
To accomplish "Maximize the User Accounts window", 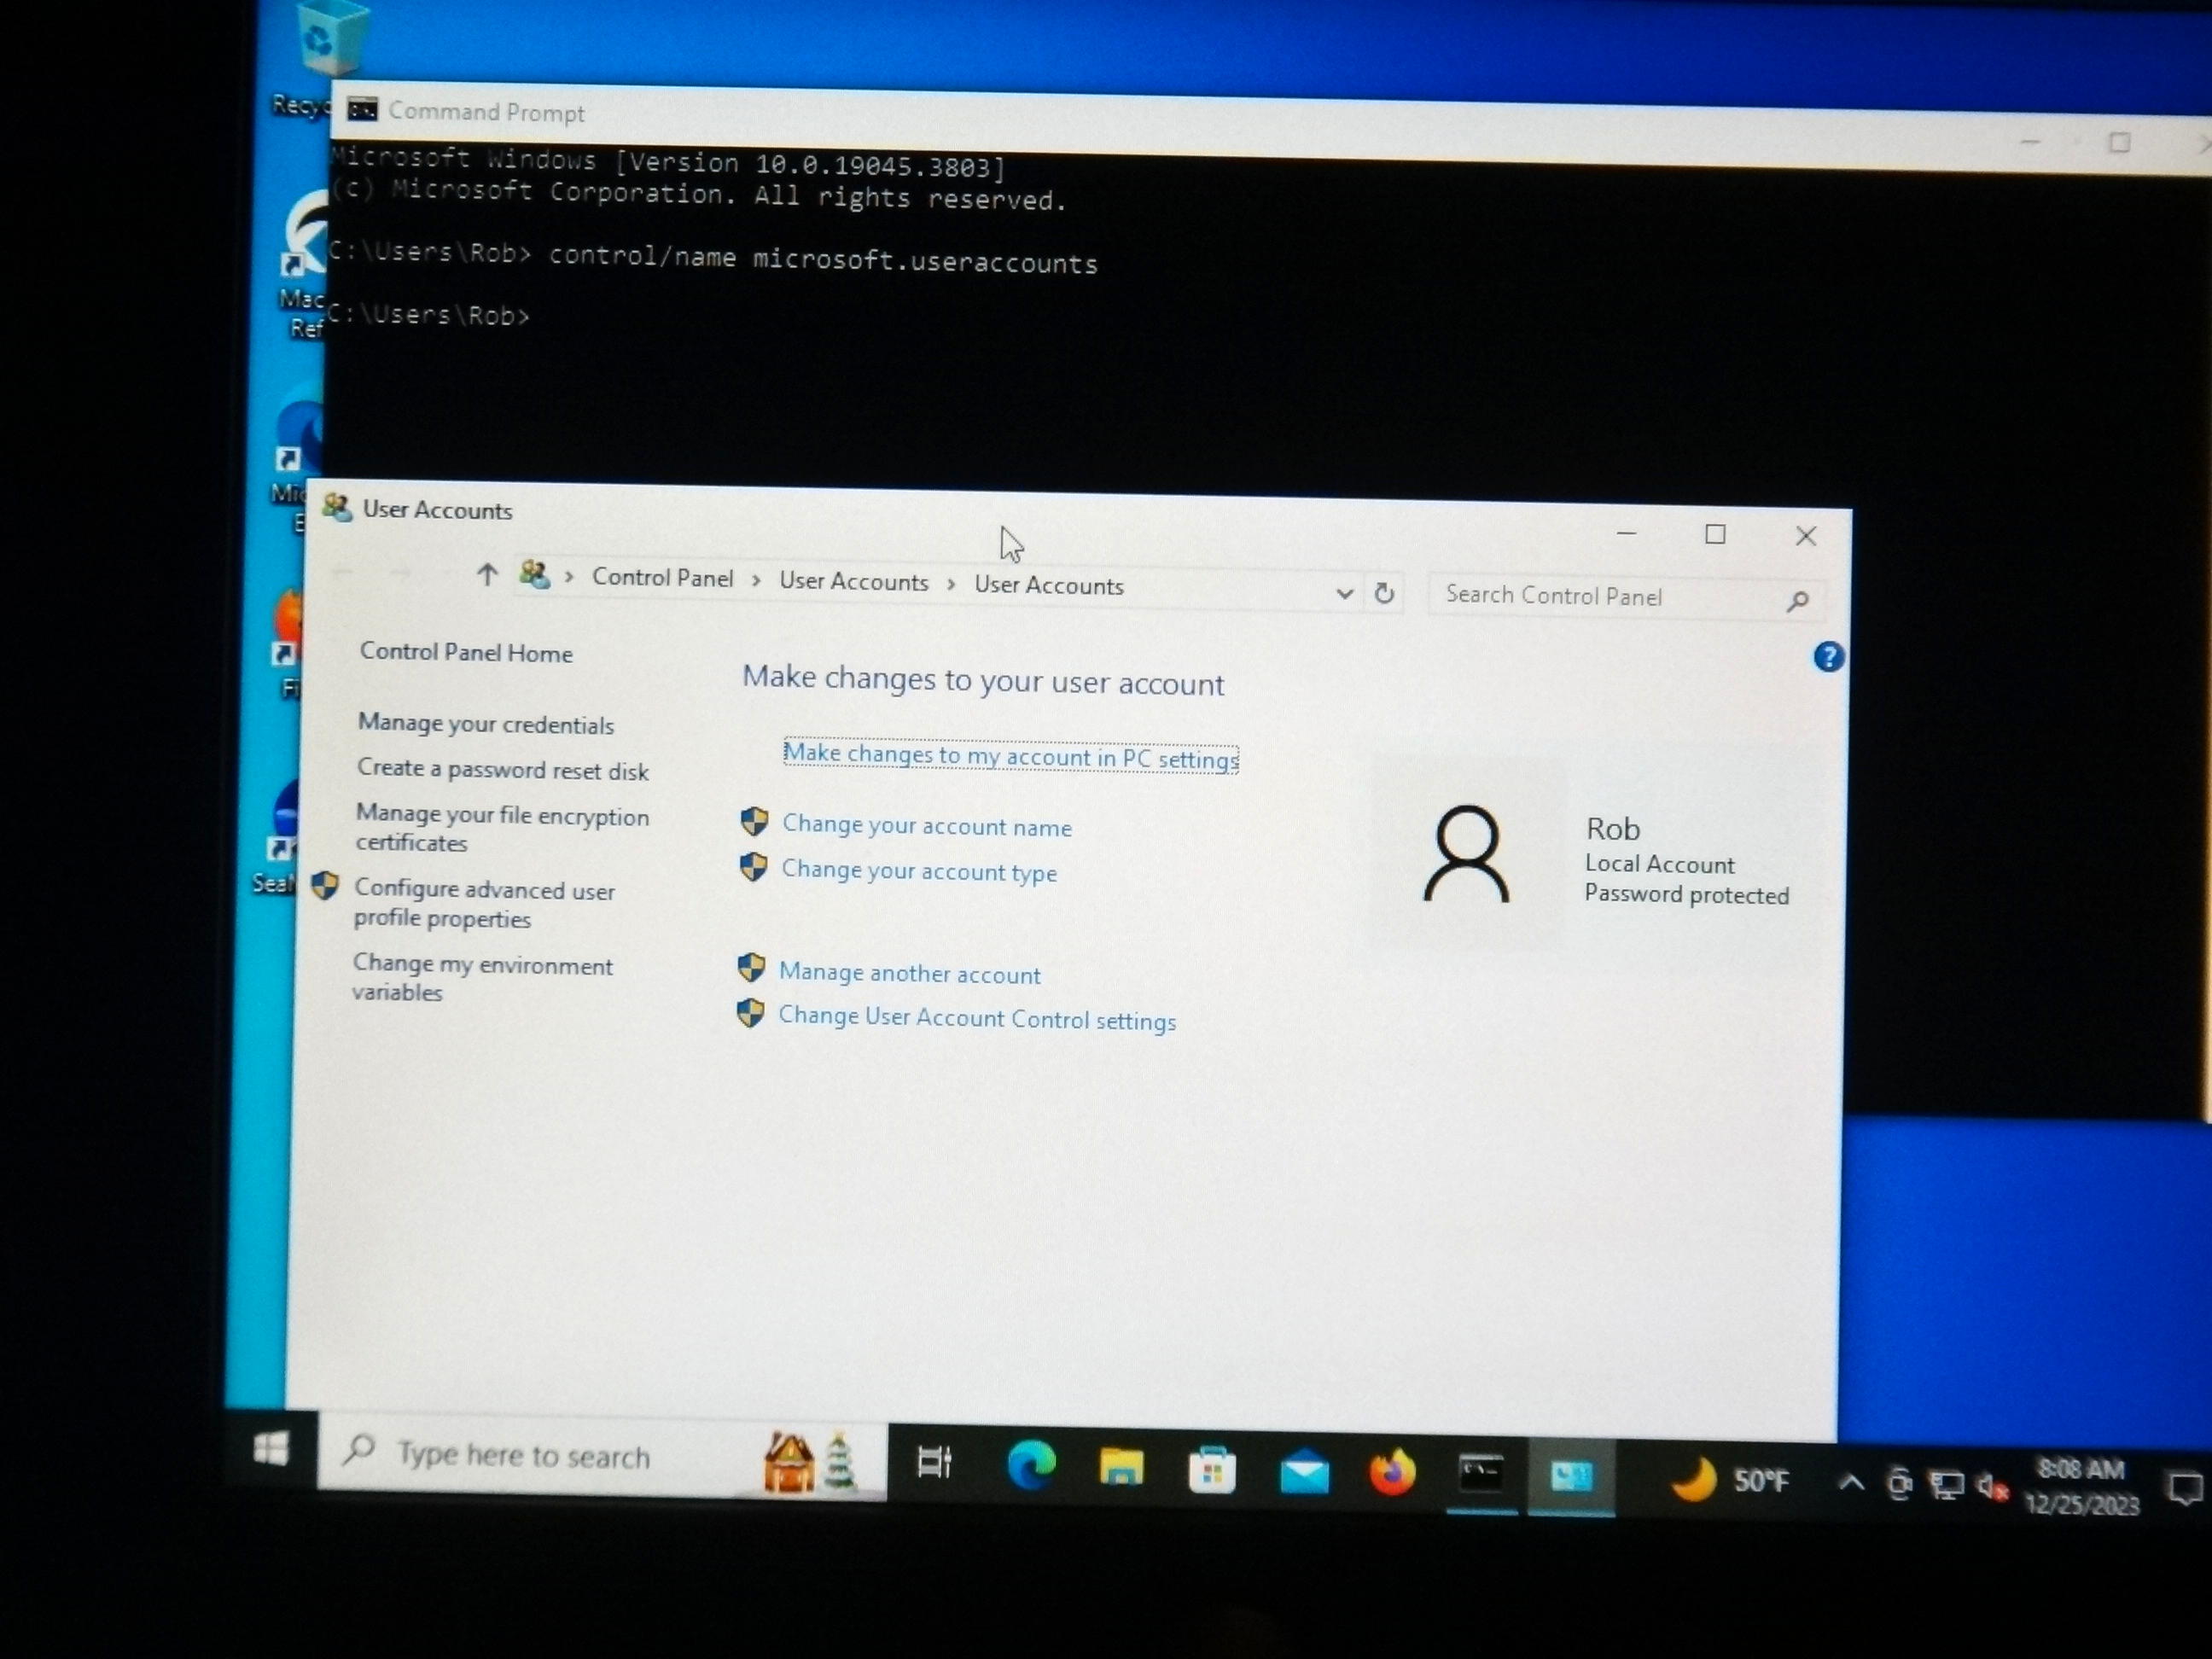I will (x=1715, y=535).
